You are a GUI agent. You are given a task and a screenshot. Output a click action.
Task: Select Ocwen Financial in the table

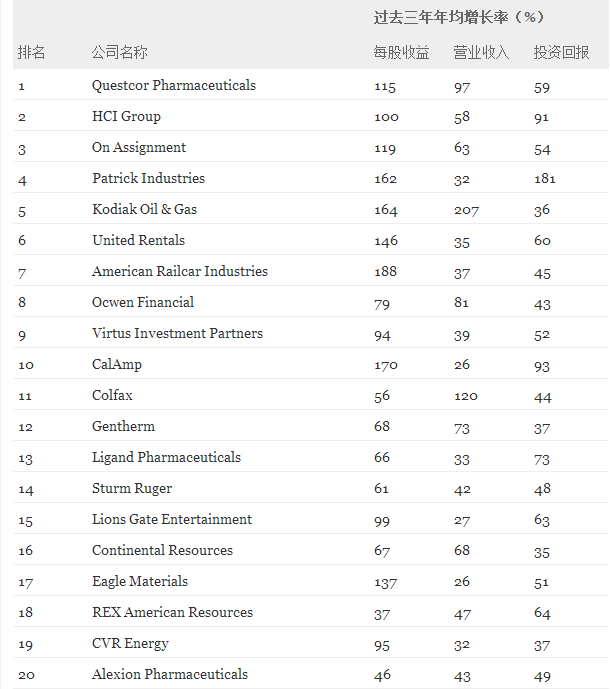pyautogui.click(x=143, y=303)
